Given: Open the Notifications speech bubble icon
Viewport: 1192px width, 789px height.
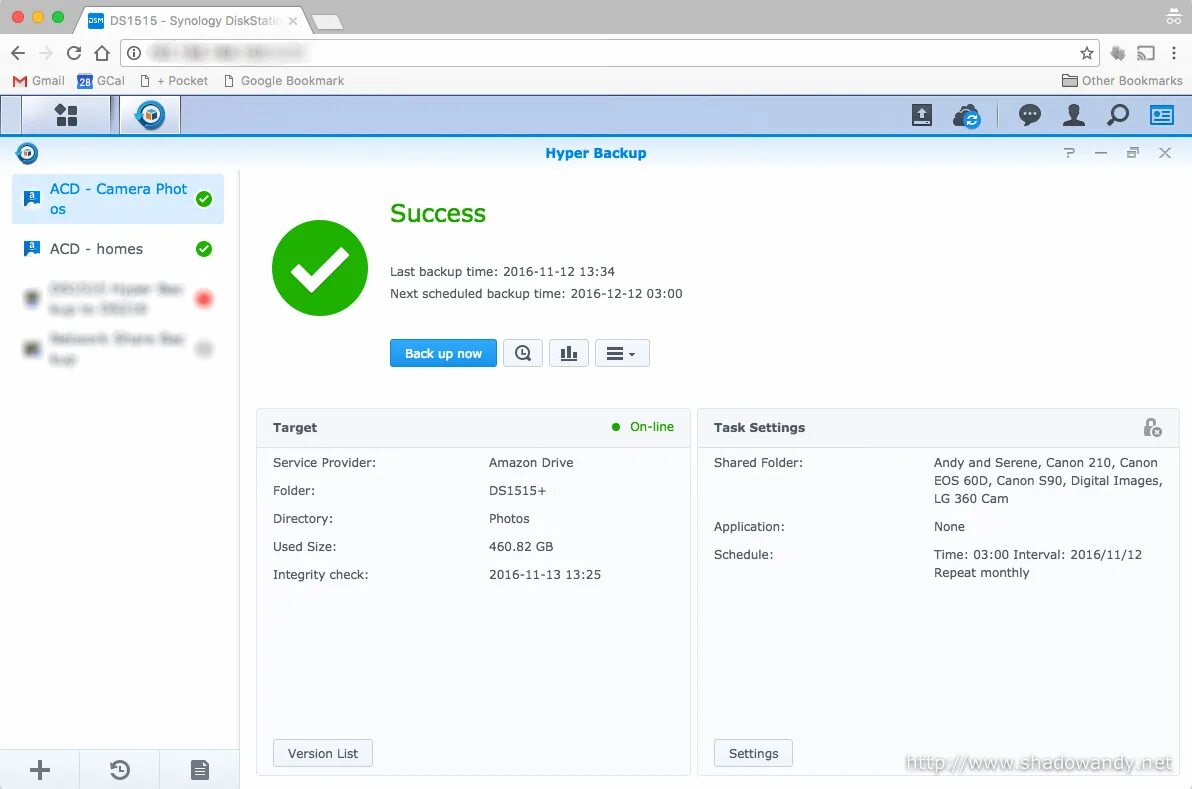Looking at the screenshot, I should [x=1029, y=116].
